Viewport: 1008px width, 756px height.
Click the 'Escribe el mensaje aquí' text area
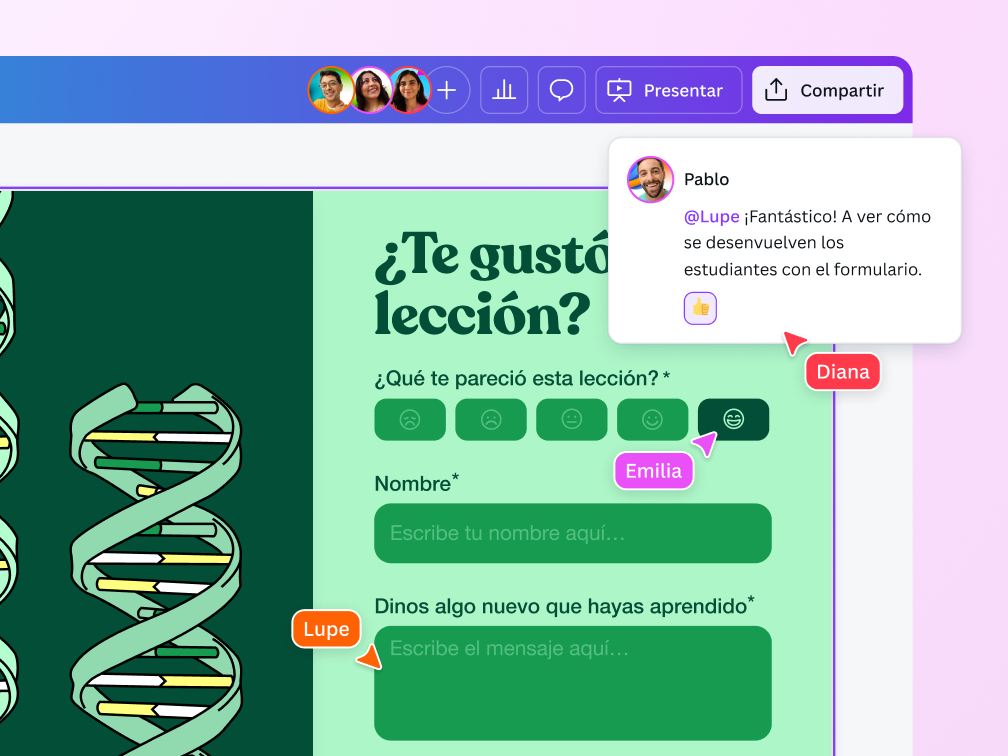point(573,683)
